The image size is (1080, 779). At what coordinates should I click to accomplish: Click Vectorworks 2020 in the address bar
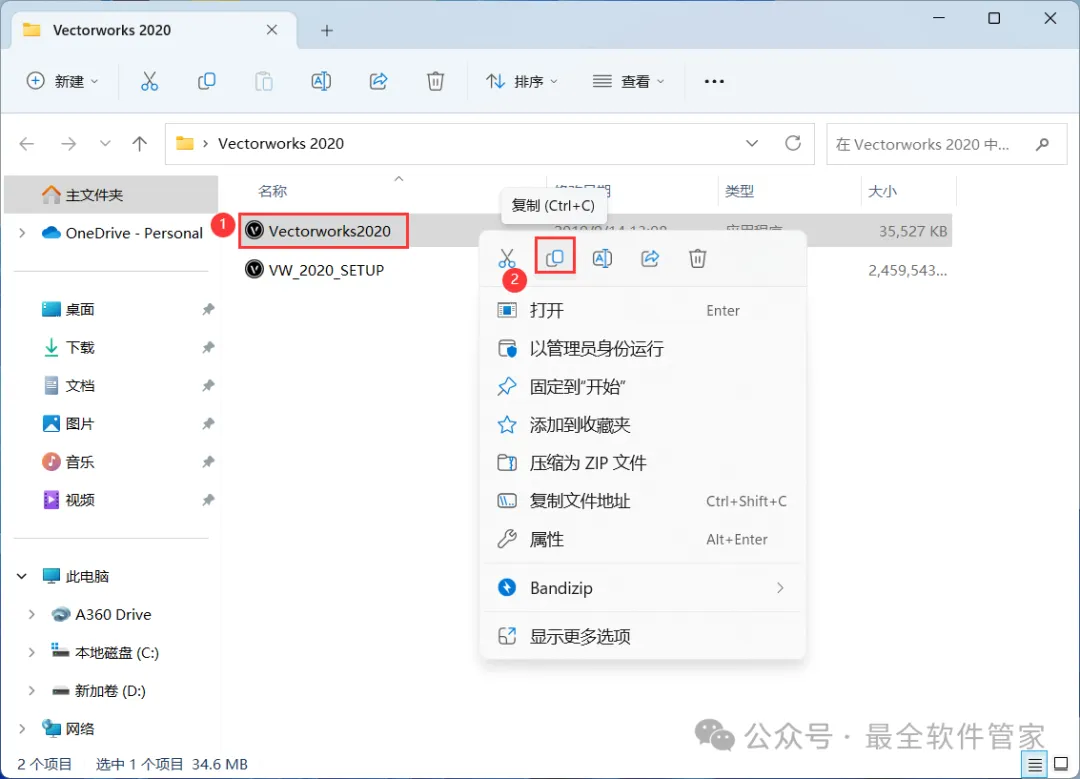pyautogui.click(x=281, y=143)
